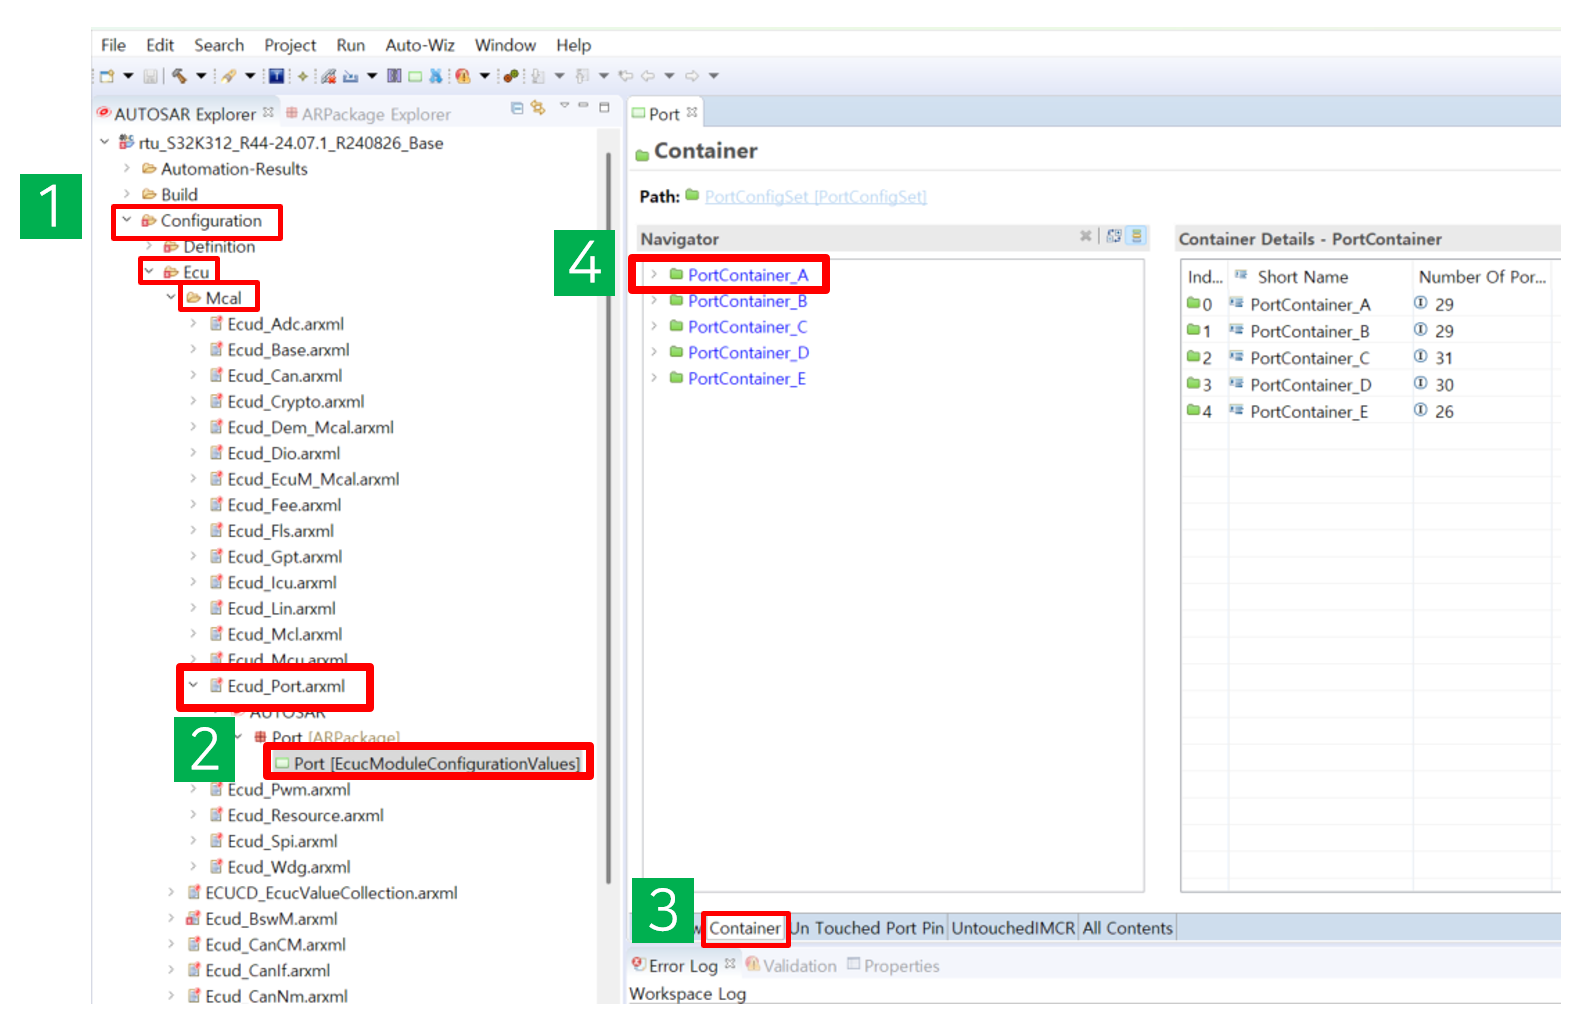Click the gray X icon in Navigator header
The height and width of the screenshot is (1019, 1588).
click(x=1085, y=236)
